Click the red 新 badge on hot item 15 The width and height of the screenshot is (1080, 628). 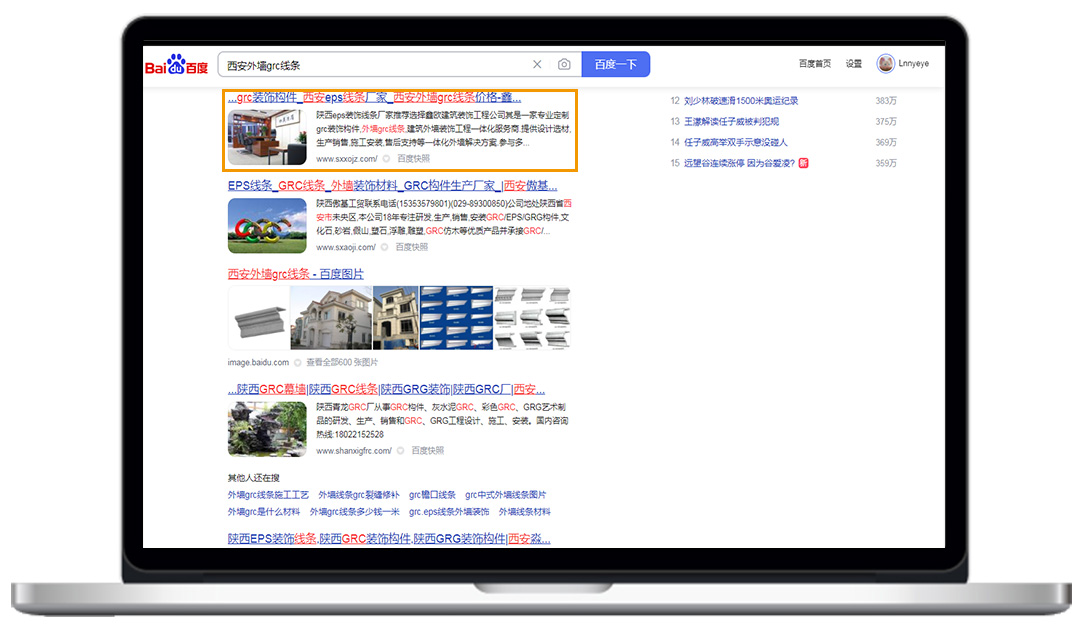point(803,163)
